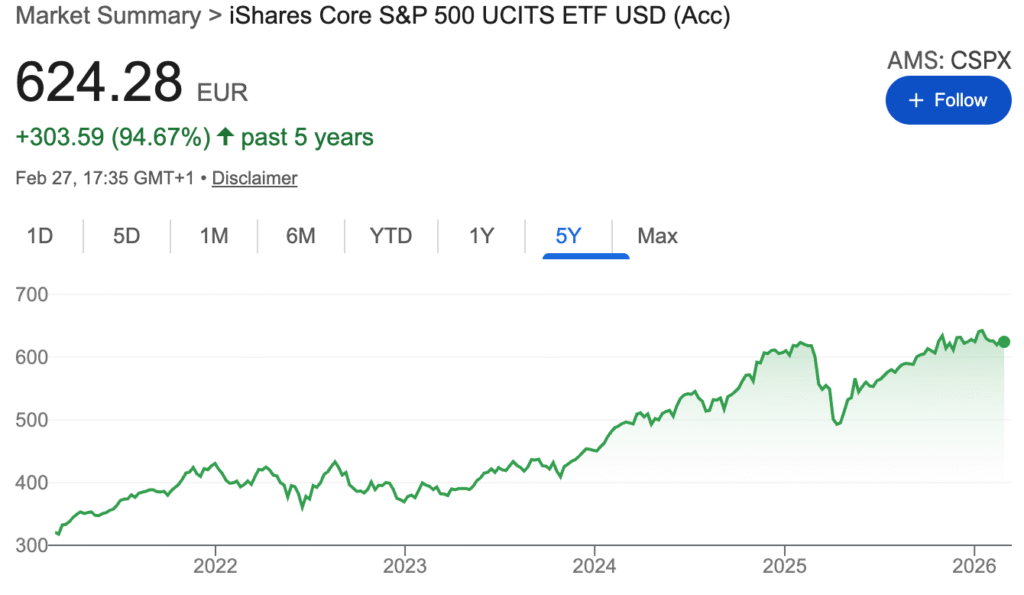Image resolution: width=1024 pixels, height=595 pixels.
Task: Select the 1D time range tab
Action: click(x=39, y=236)
